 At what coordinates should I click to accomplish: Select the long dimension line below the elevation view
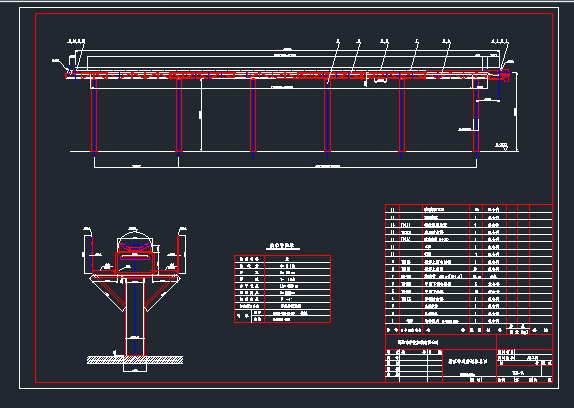286,167
